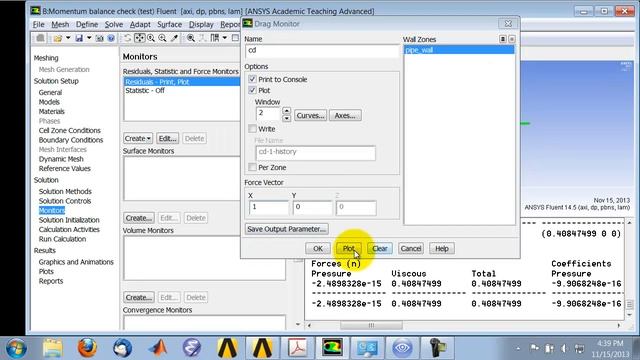640x360 pixels.
Task: Open the dropdown arrow beside the folder icon
Action: tap(68, 38)
